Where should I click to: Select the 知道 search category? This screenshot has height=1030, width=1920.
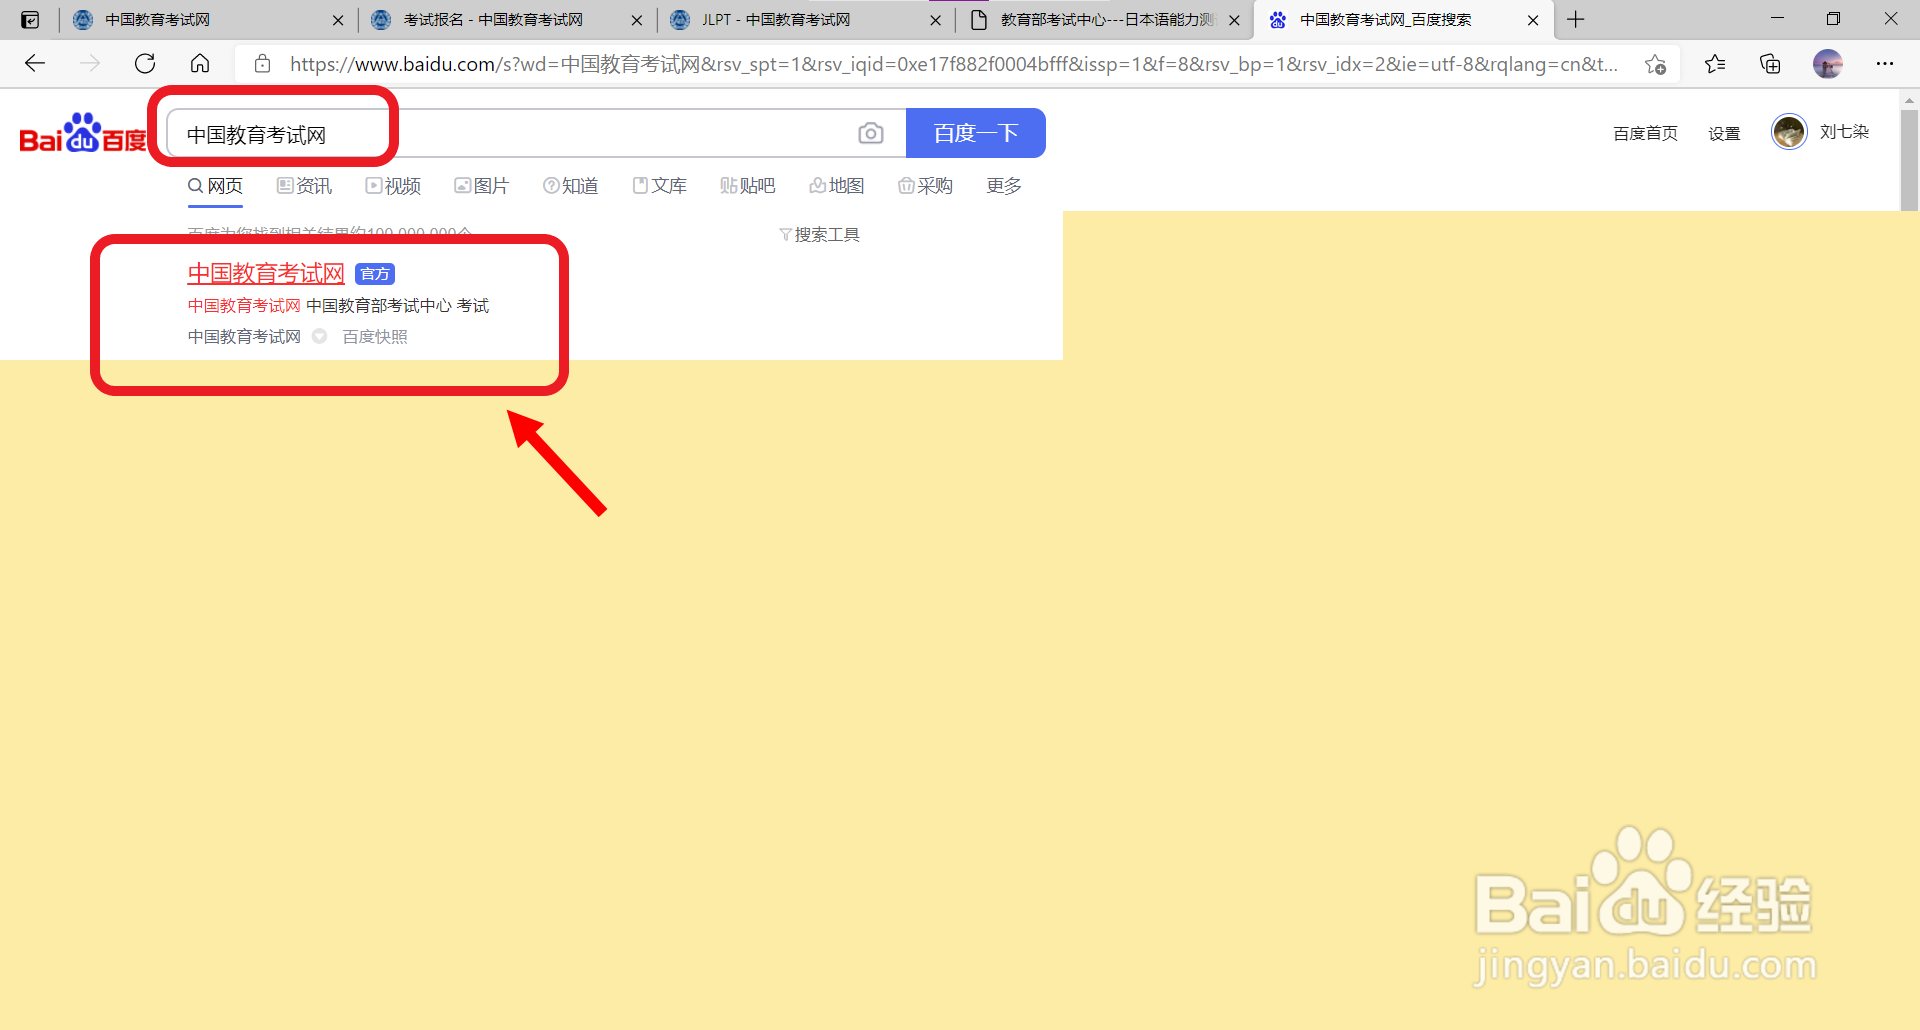pyautogui.click(x=570, y=186)
